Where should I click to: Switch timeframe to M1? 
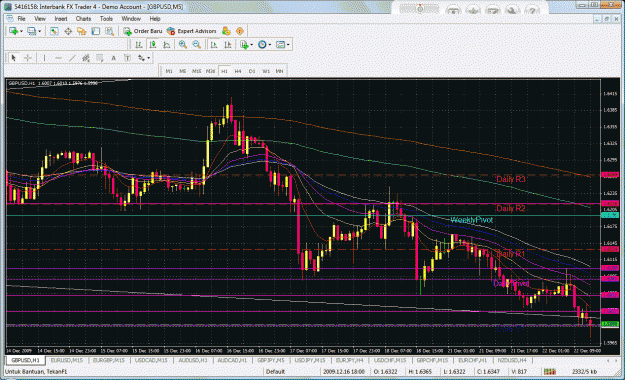click(x=169, y=71)
